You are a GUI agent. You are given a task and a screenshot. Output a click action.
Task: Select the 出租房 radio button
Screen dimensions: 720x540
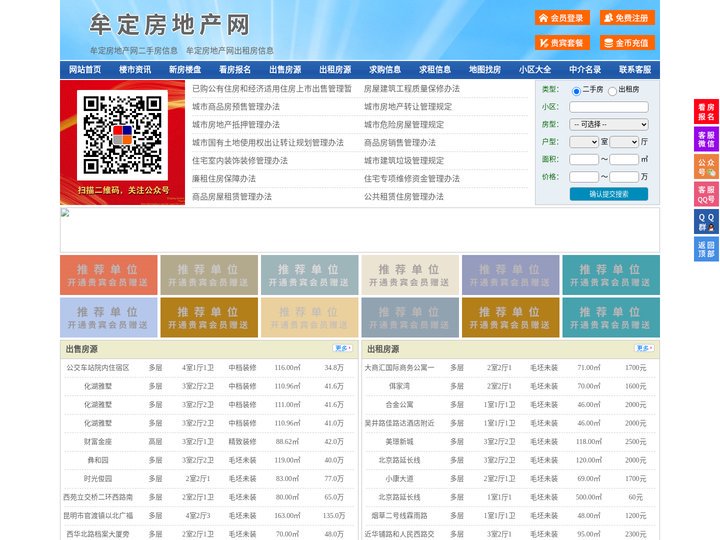(x=612, y=91)
